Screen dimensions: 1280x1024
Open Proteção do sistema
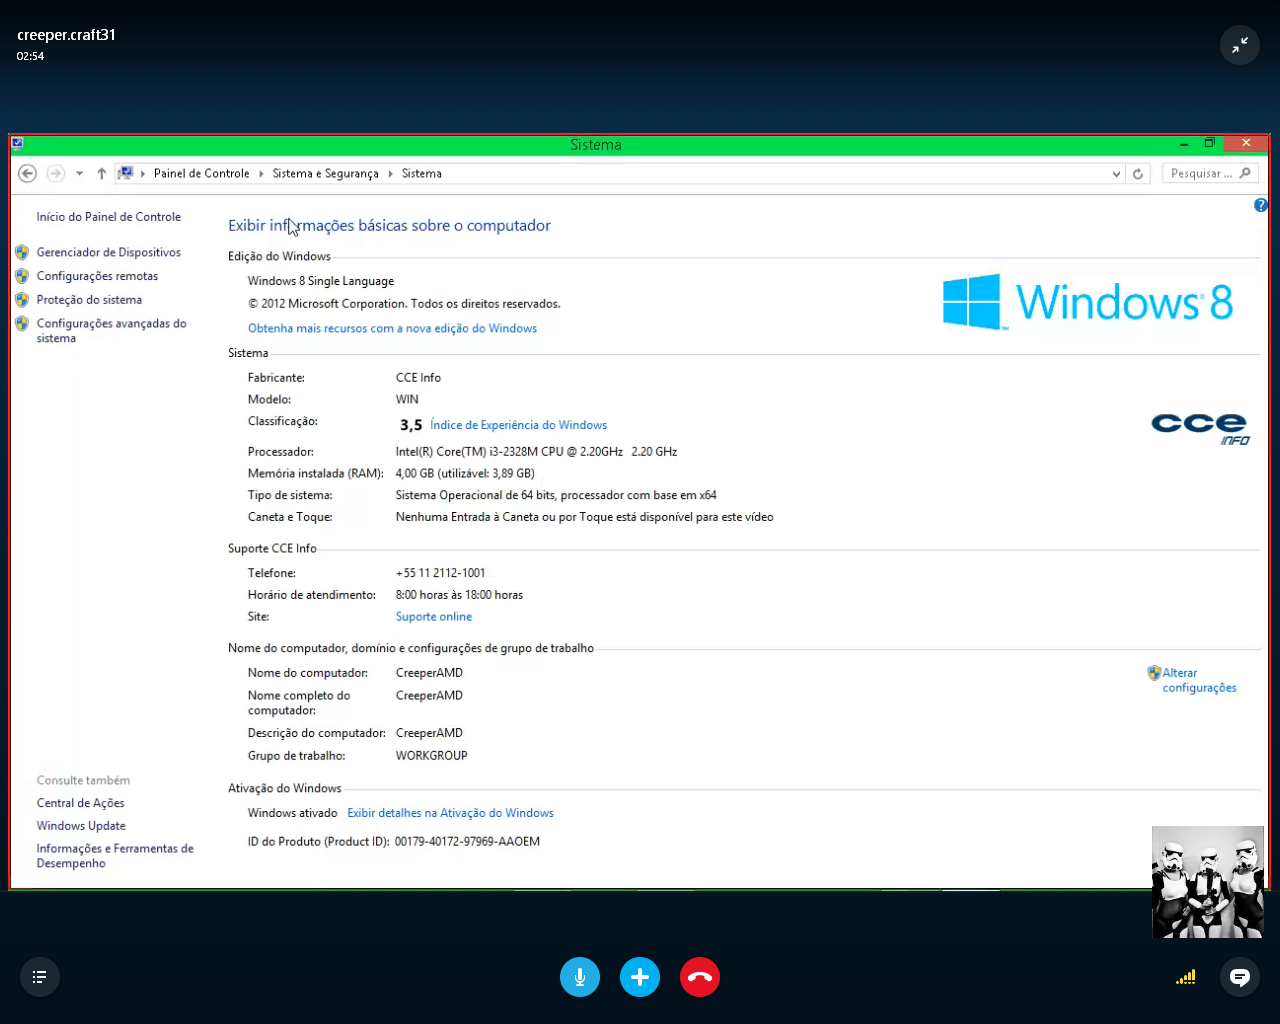(89, 300)
